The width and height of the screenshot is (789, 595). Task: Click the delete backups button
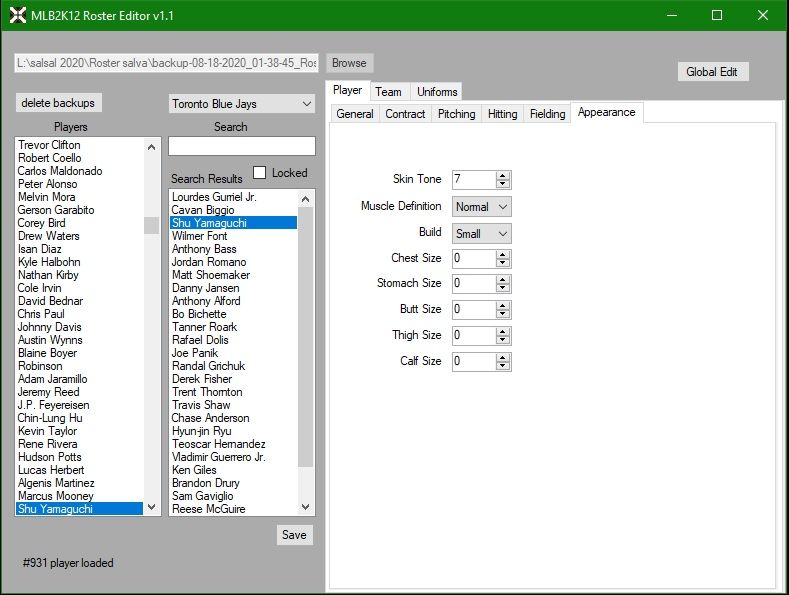click(58, 103)
